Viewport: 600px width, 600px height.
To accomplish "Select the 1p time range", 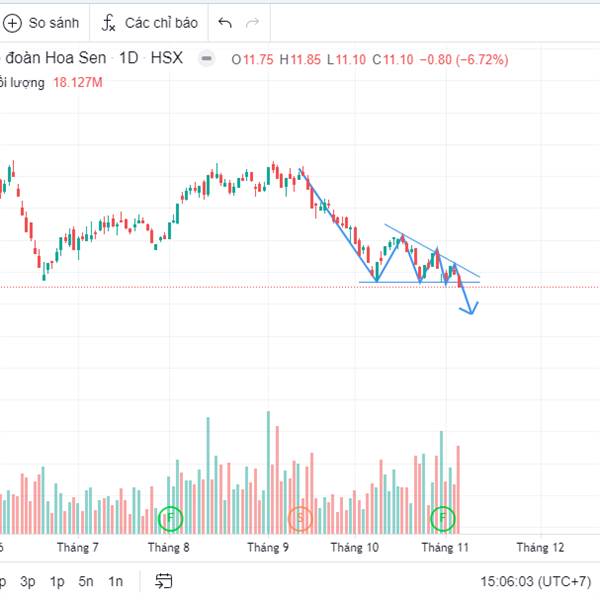I will [x=57, y=581].
